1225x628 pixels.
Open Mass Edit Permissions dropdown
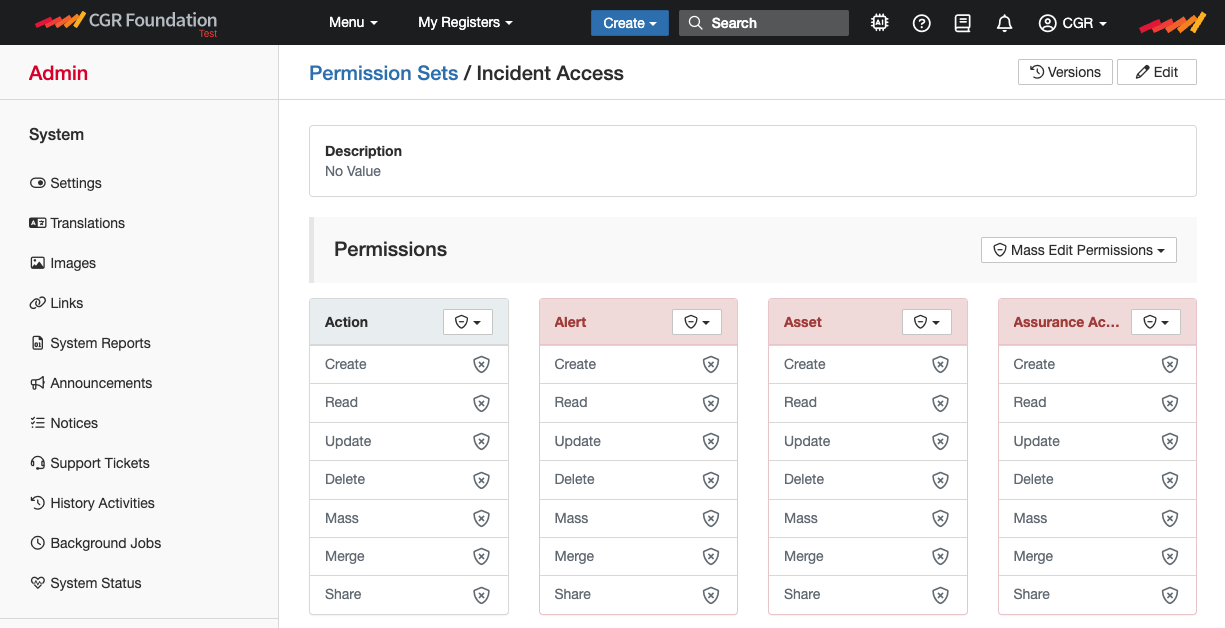coord(1079,250)
